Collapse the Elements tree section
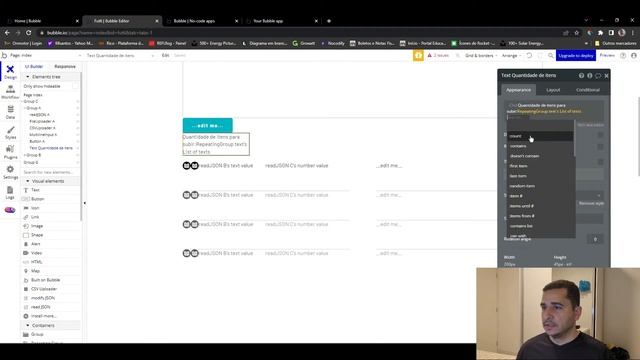 [28, 77]
